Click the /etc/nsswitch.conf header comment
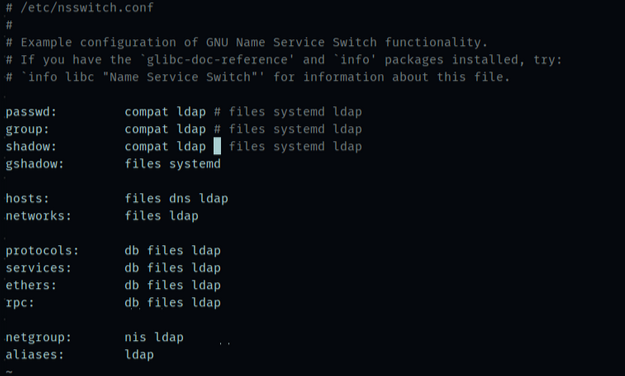Screen dimensions: 625x376 tap(79, 8)
